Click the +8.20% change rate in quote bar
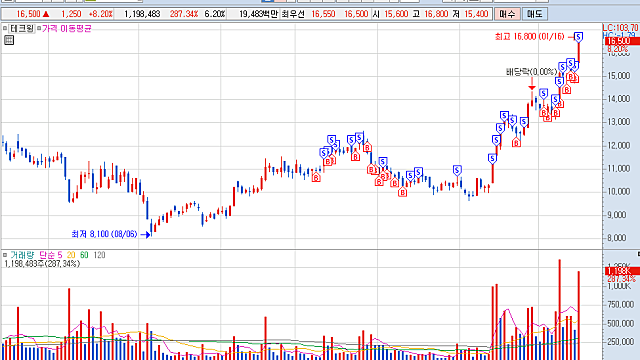 point(100,14)
